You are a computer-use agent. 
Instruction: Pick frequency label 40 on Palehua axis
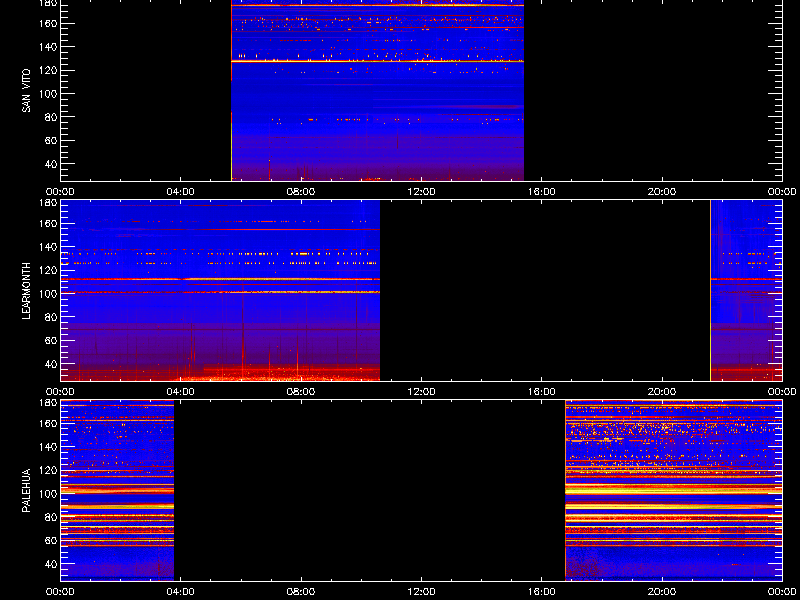point(52,564)
